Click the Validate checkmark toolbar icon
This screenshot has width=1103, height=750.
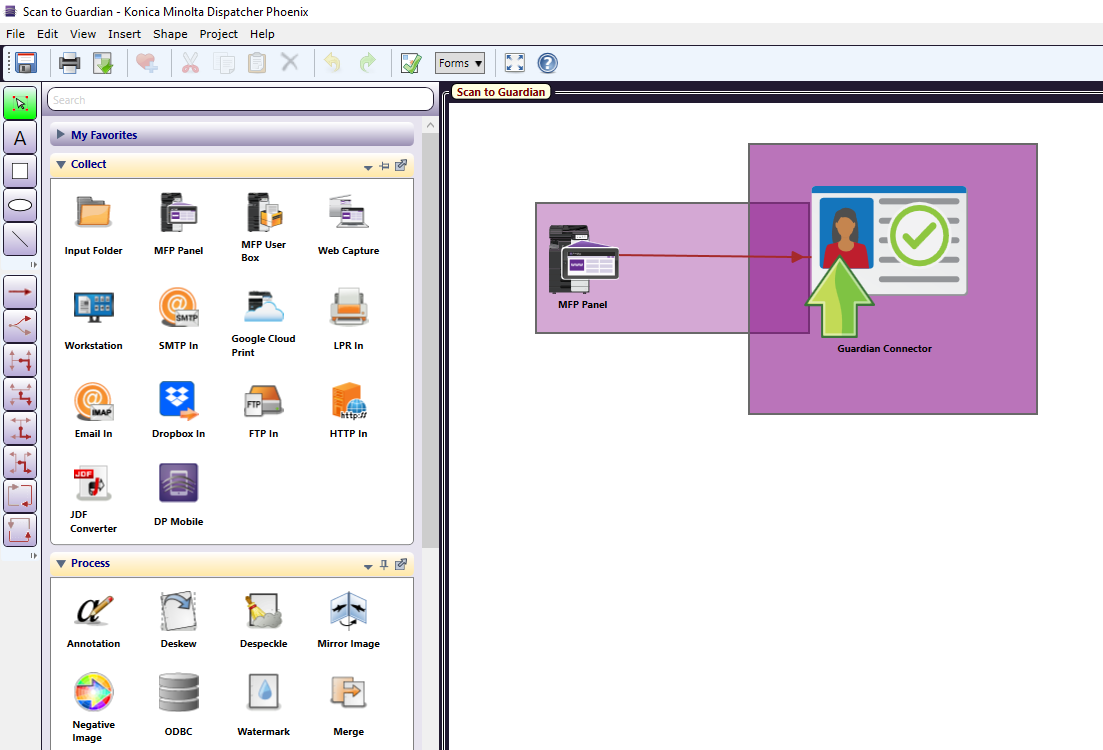click(411, 63)
